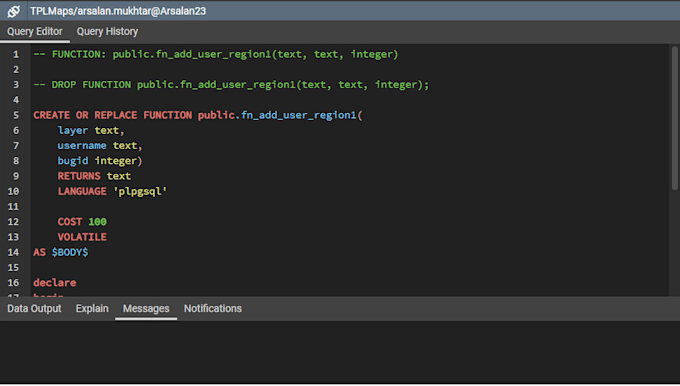Click the VOLATILE keyword on line 13
Image resolution: width=680 pixels, height=386 pixels.
82,237
